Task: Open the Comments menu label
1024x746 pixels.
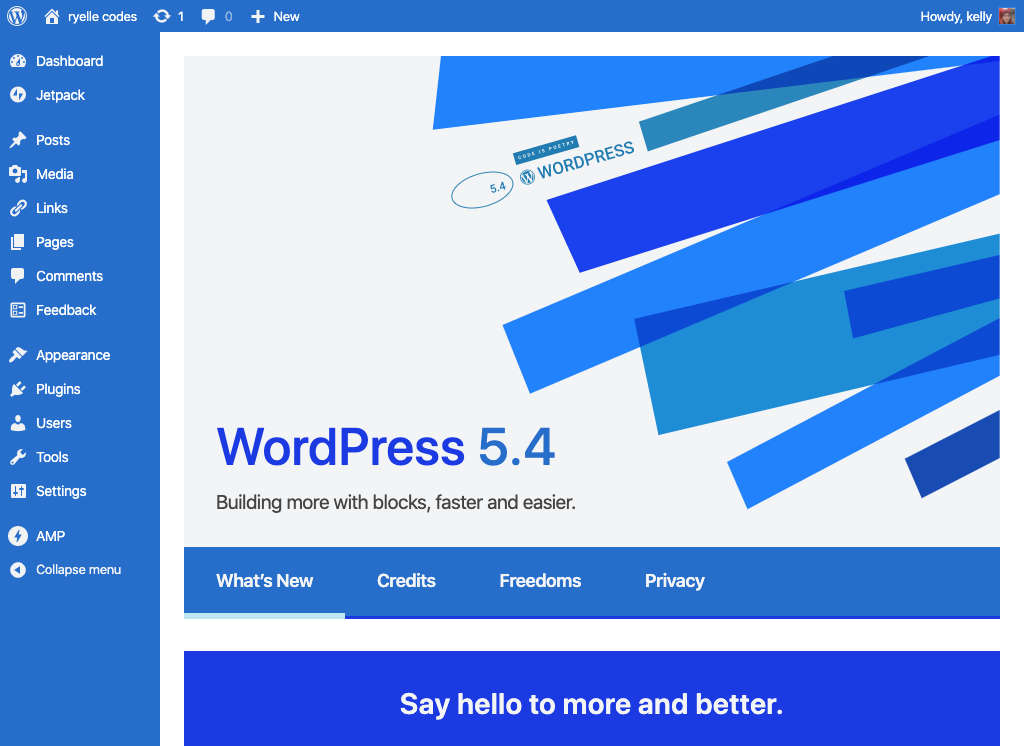Action: point(69,276)
